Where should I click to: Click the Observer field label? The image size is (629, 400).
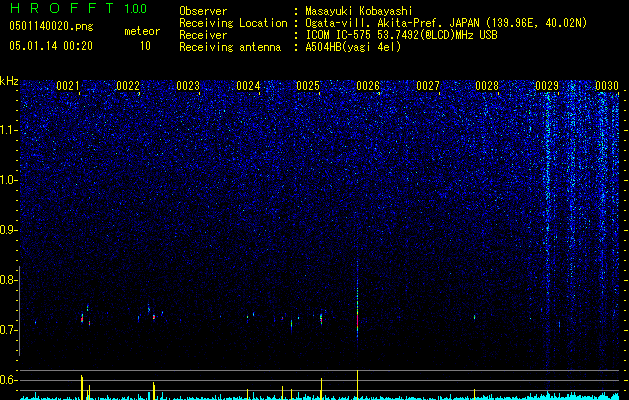[203, 11]
